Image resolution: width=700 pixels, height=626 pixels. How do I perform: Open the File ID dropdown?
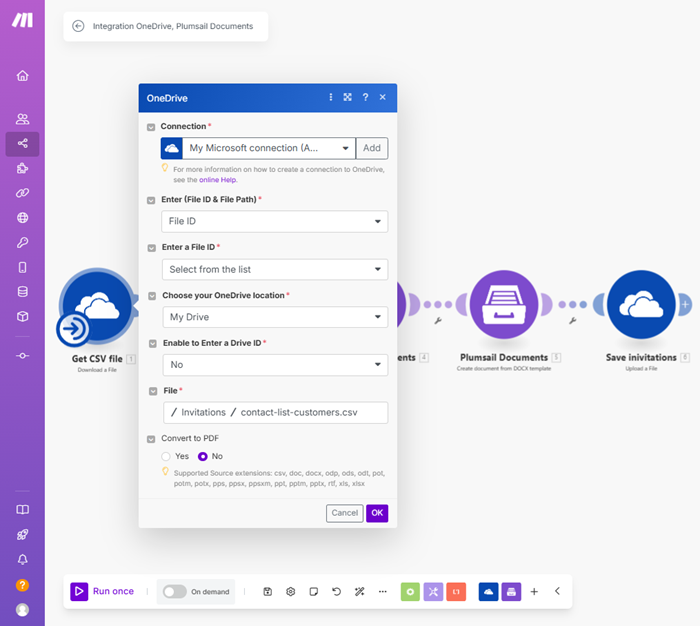pos(275,221)
